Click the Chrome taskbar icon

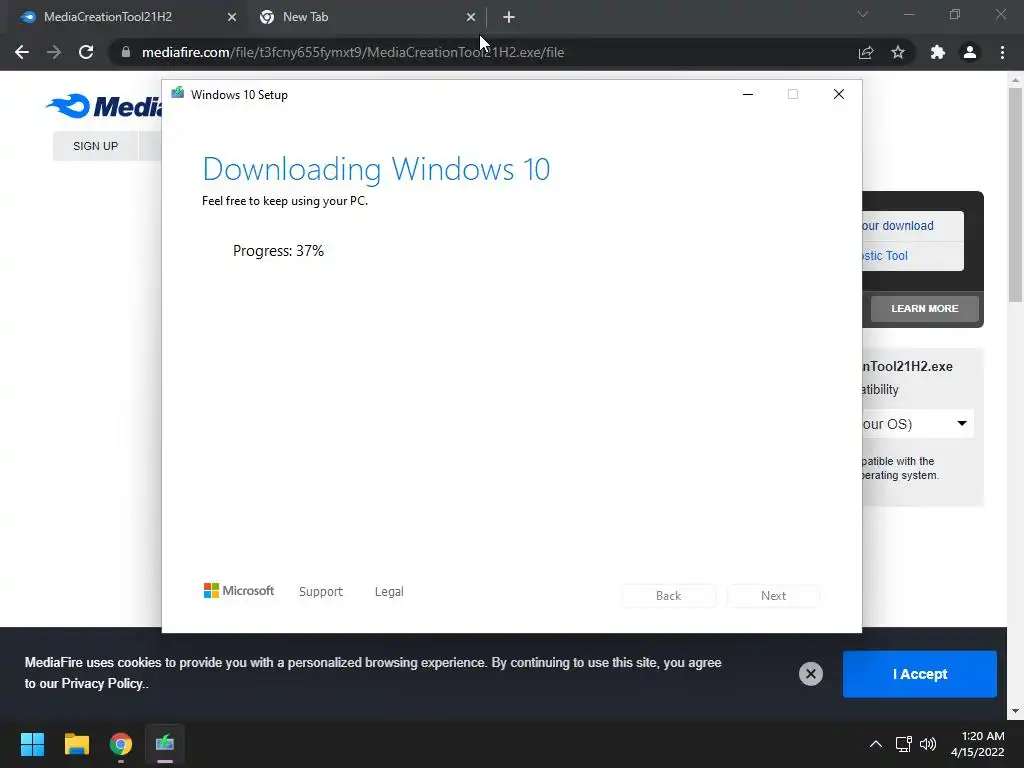point(121,744)
